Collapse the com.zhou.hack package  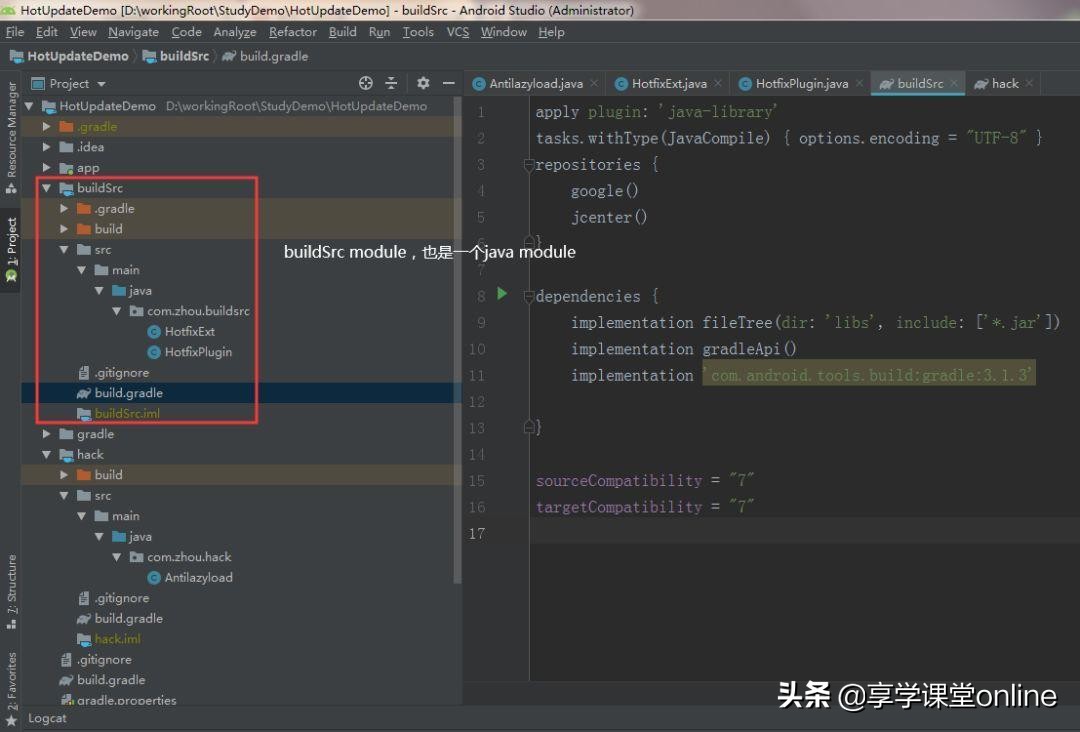tap(116, 556)
